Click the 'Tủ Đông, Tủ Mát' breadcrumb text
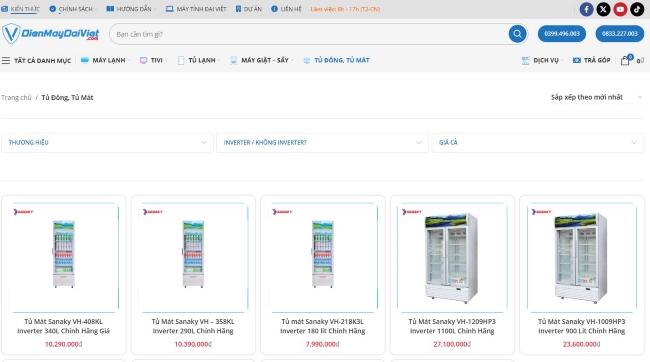This screenshot has width=650, height=362. coord(67,97)
